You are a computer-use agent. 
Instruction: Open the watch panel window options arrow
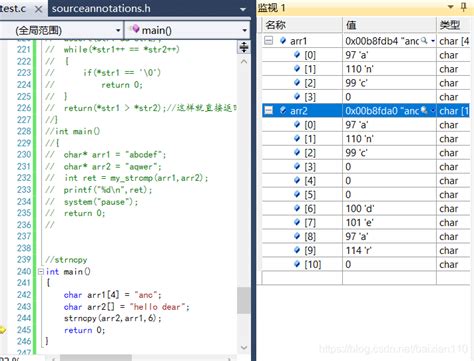tap(451, 7)
